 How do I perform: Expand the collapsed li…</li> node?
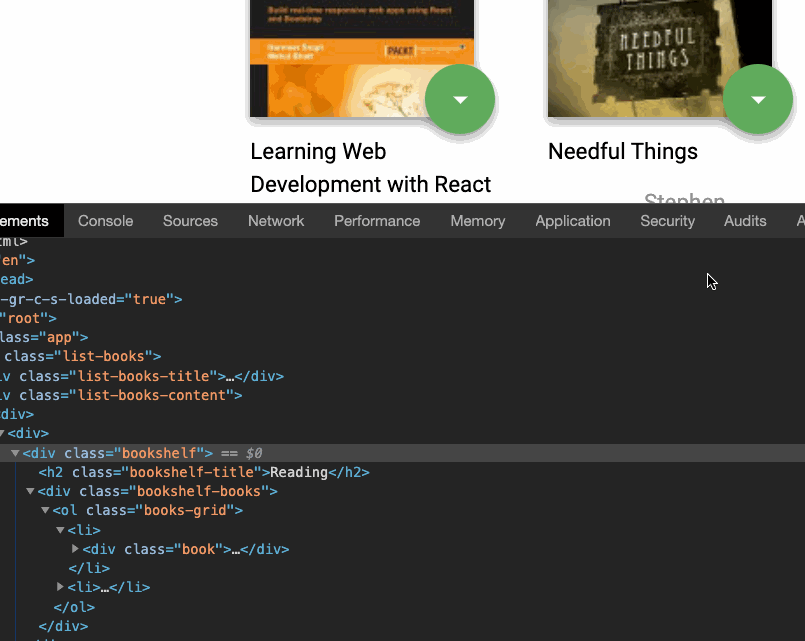60,587
